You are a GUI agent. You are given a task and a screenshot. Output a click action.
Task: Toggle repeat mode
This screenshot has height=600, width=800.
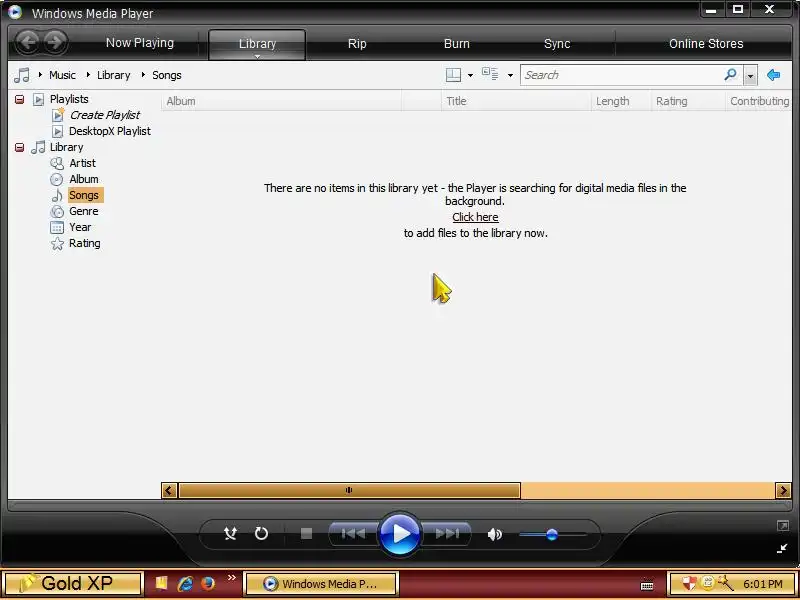[261, 534]
